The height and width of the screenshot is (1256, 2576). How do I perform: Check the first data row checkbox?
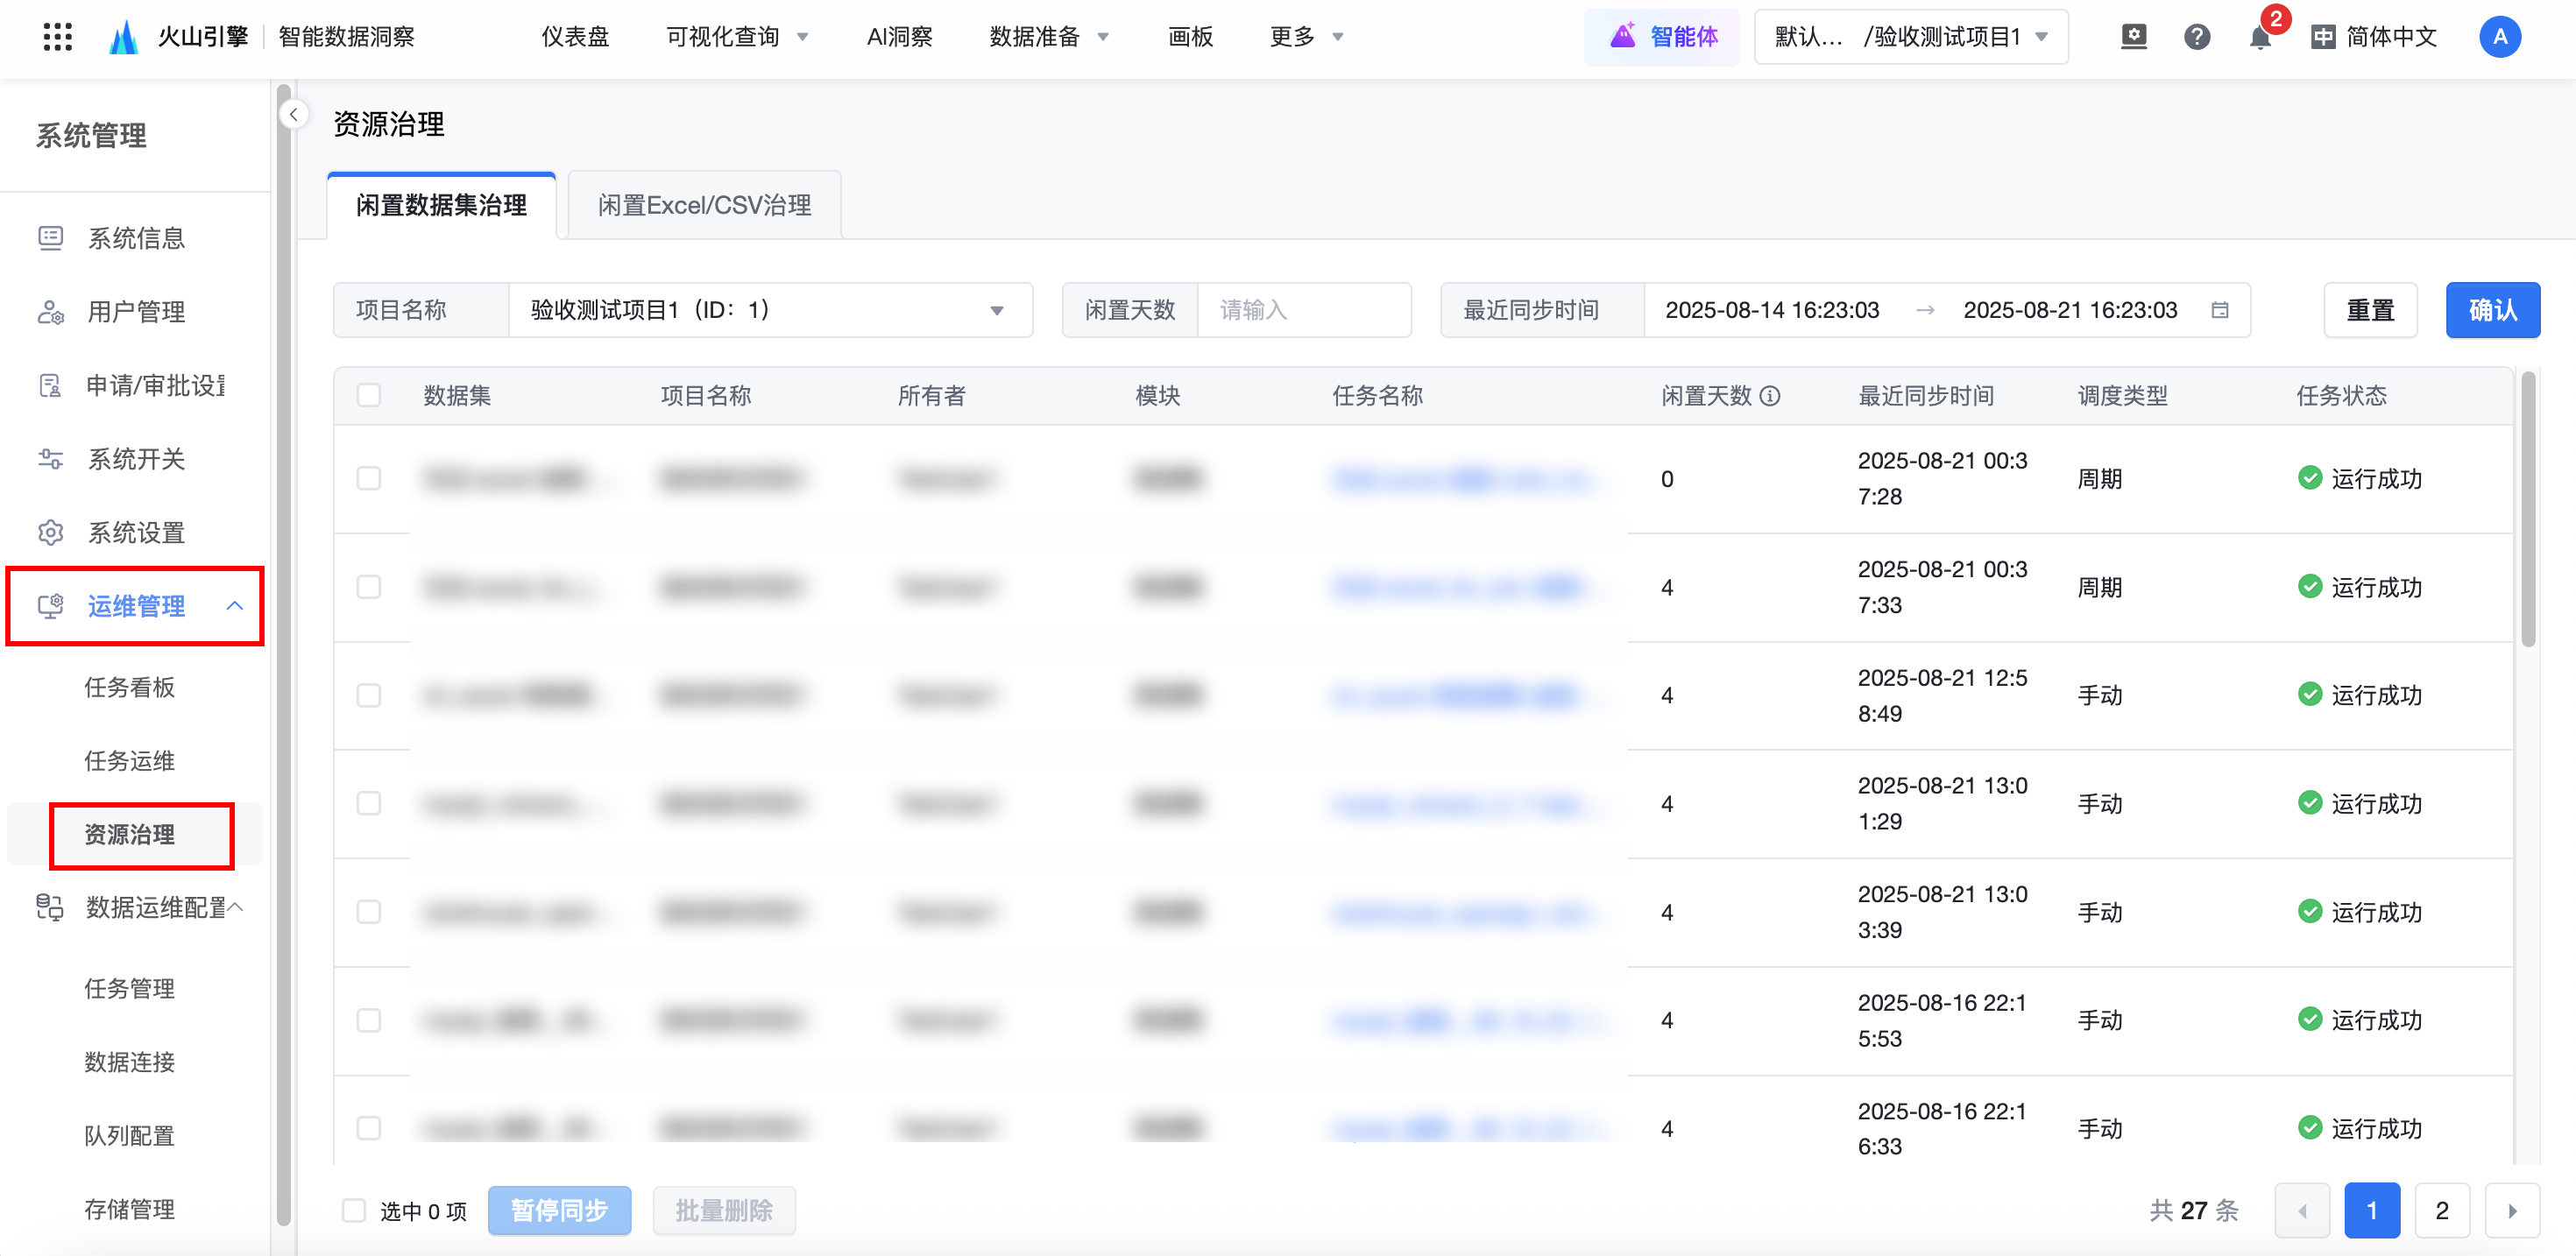point(369,479)
